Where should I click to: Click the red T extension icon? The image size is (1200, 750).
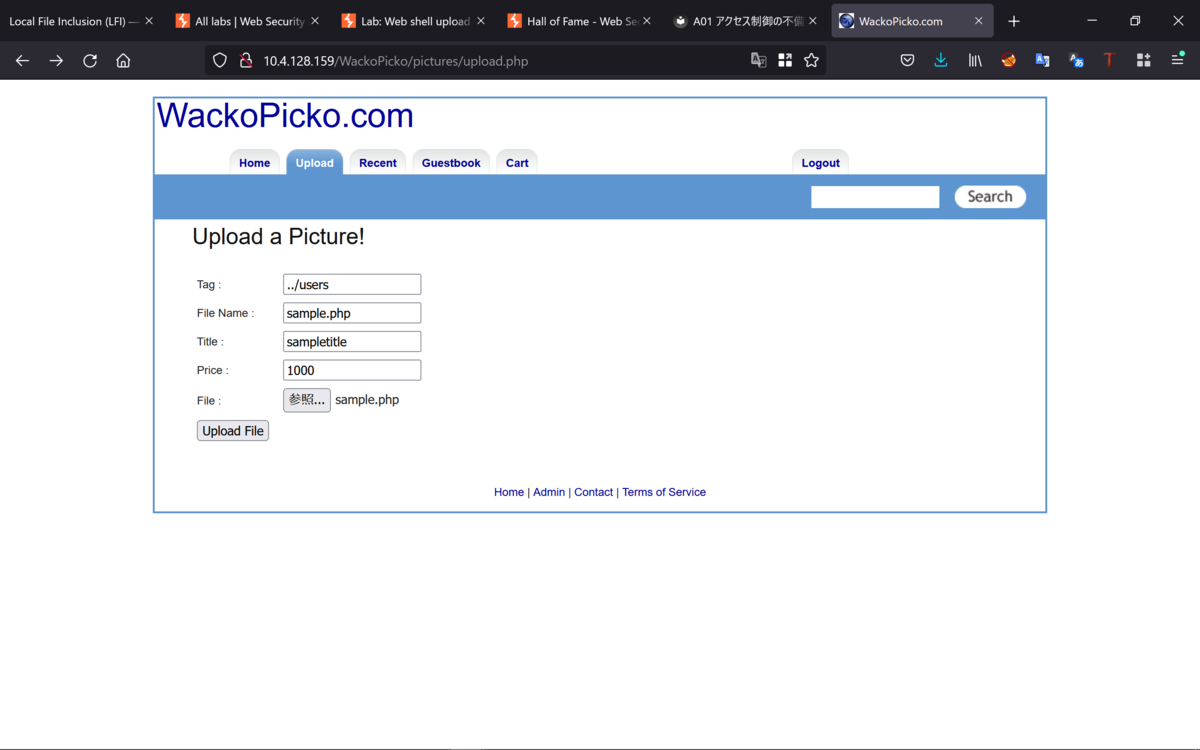point(1109,61)
